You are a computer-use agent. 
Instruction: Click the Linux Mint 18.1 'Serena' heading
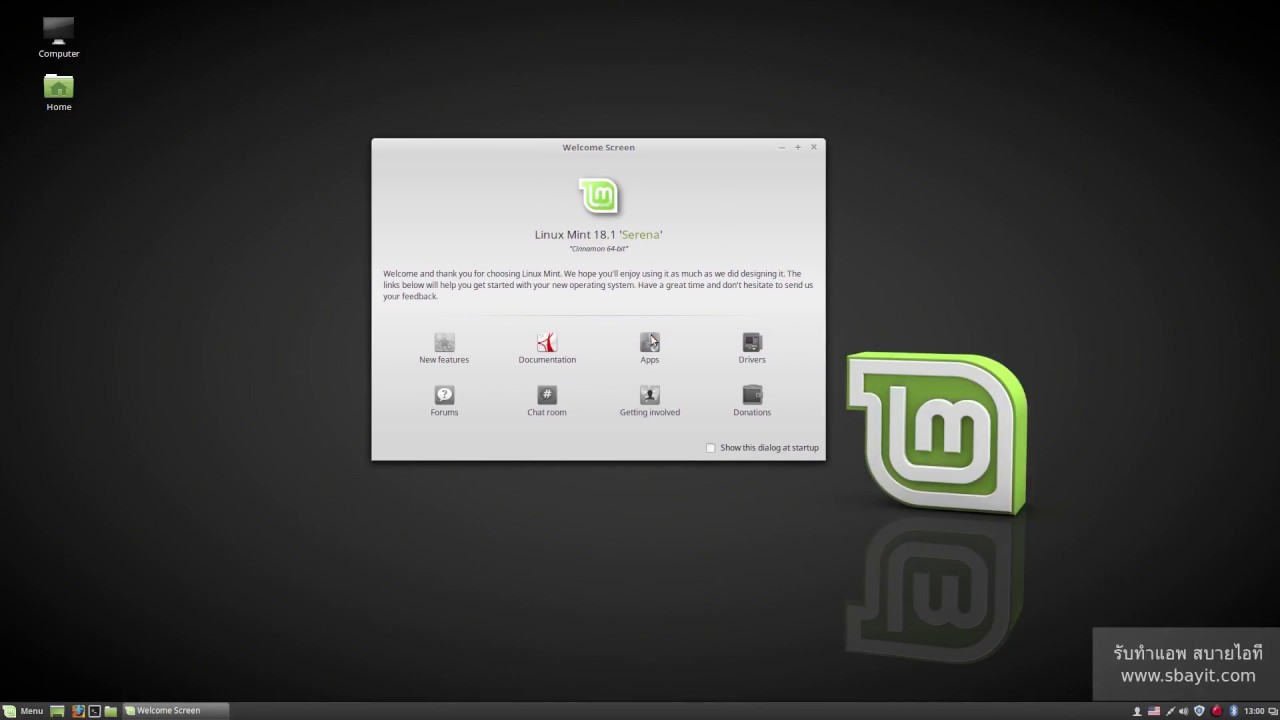pyautogui.click(x=599, y=235)
